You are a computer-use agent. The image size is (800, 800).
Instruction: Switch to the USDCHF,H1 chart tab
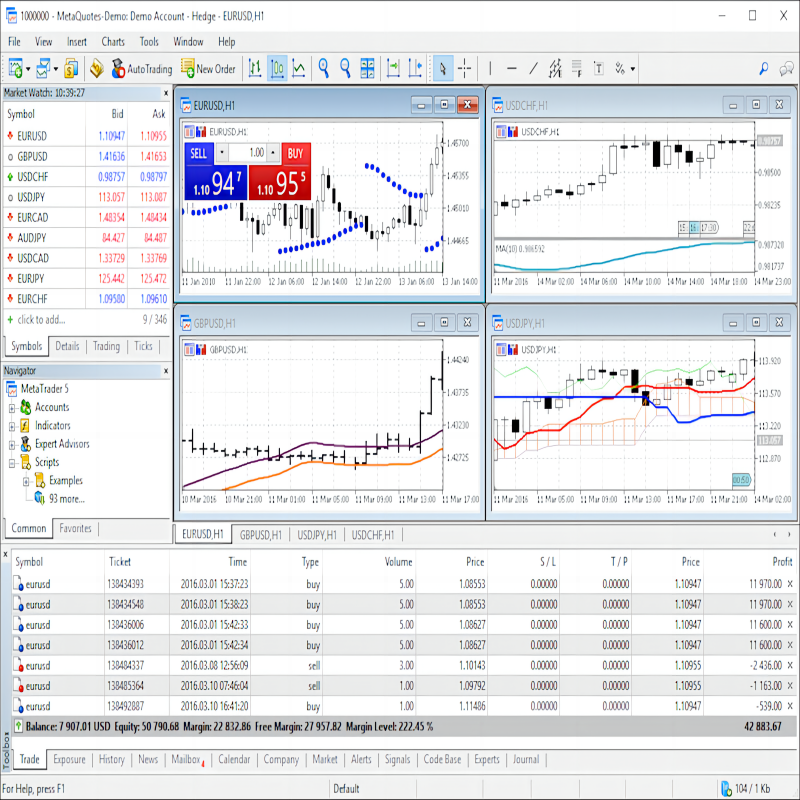(373, 535)
